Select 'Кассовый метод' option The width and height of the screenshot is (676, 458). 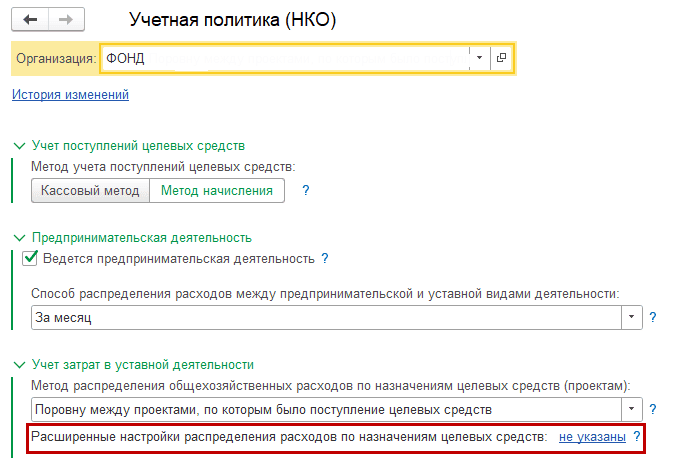90,190
